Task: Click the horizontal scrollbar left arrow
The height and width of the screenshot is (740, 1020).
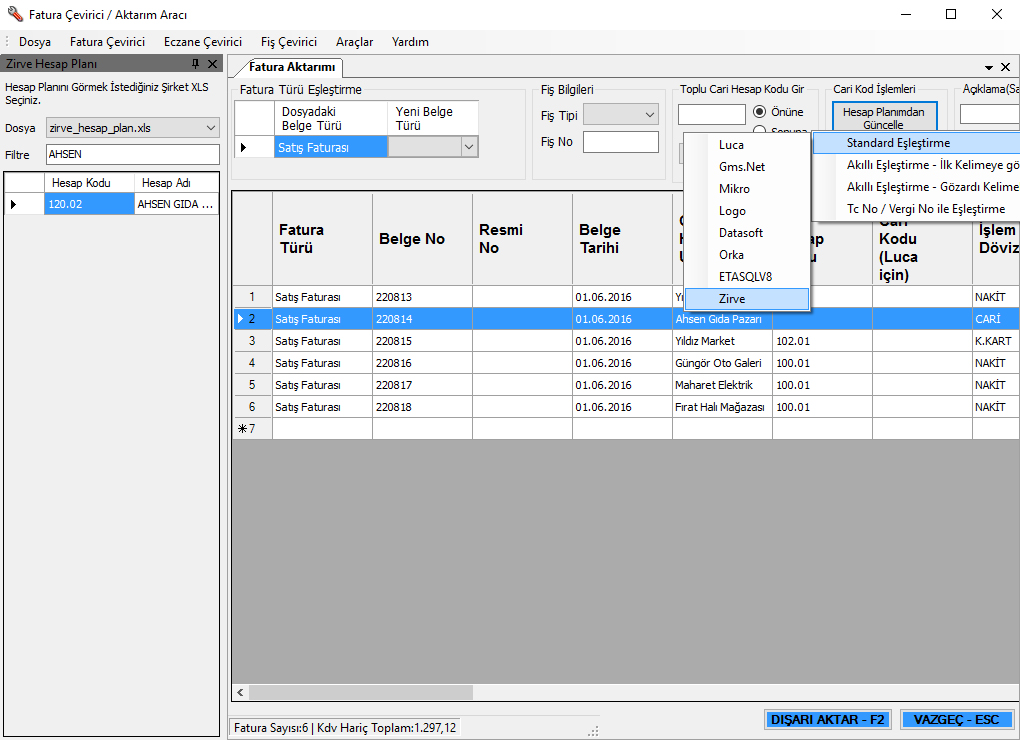Action: tap(240, 693)
